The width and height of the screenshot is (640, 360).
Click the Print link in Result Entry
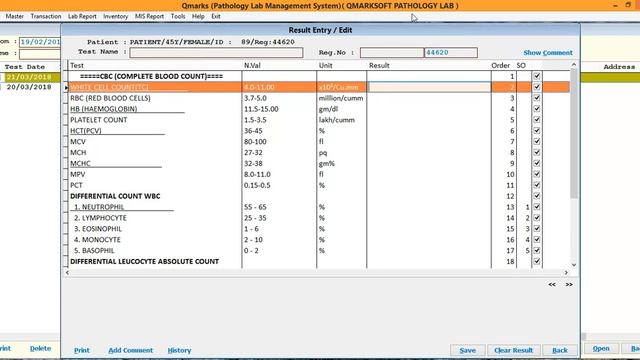[82, 350]
